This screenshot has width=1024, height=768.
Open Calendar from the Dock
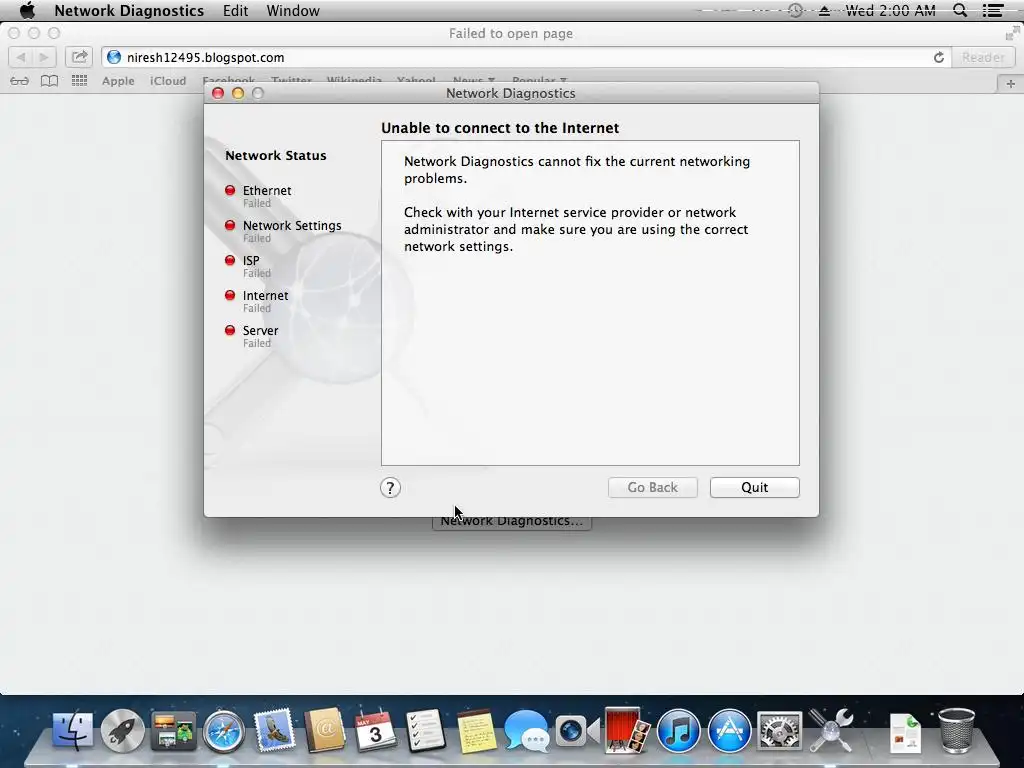pyautogui.click(x=375, y=730)
